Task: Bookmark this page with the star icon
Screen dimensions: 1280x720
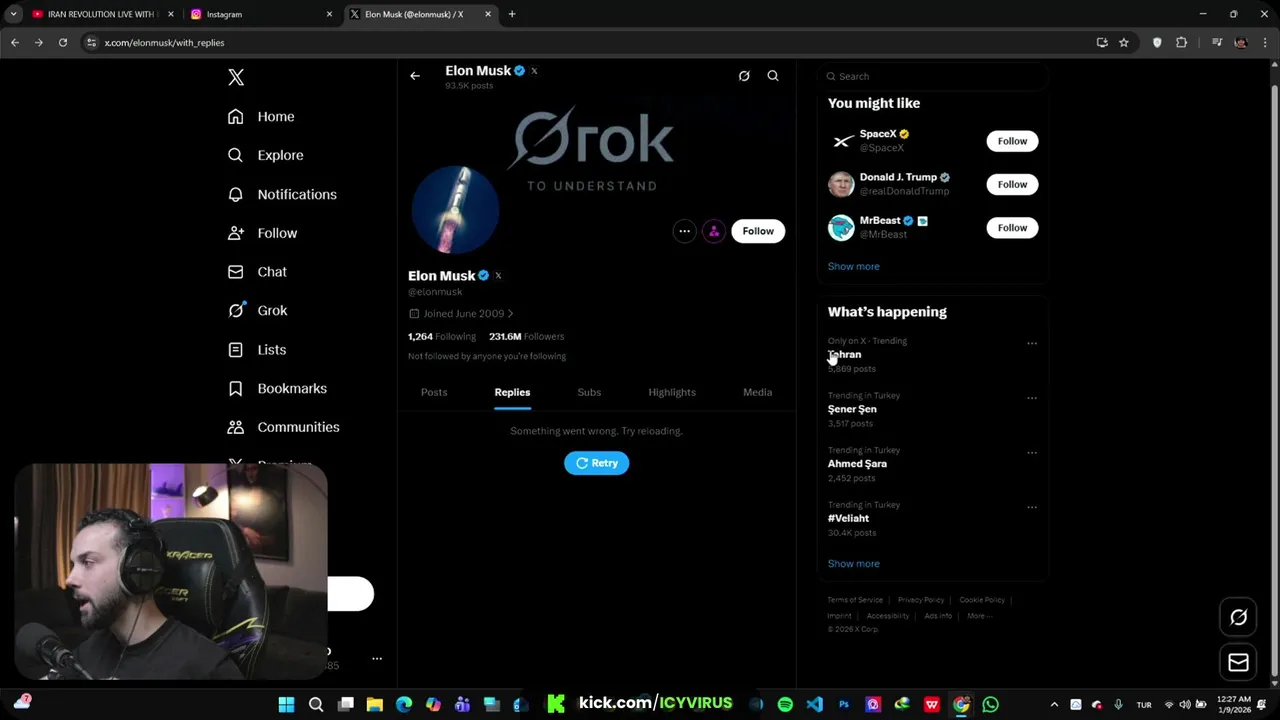Action: click(x=1124, y=43)
